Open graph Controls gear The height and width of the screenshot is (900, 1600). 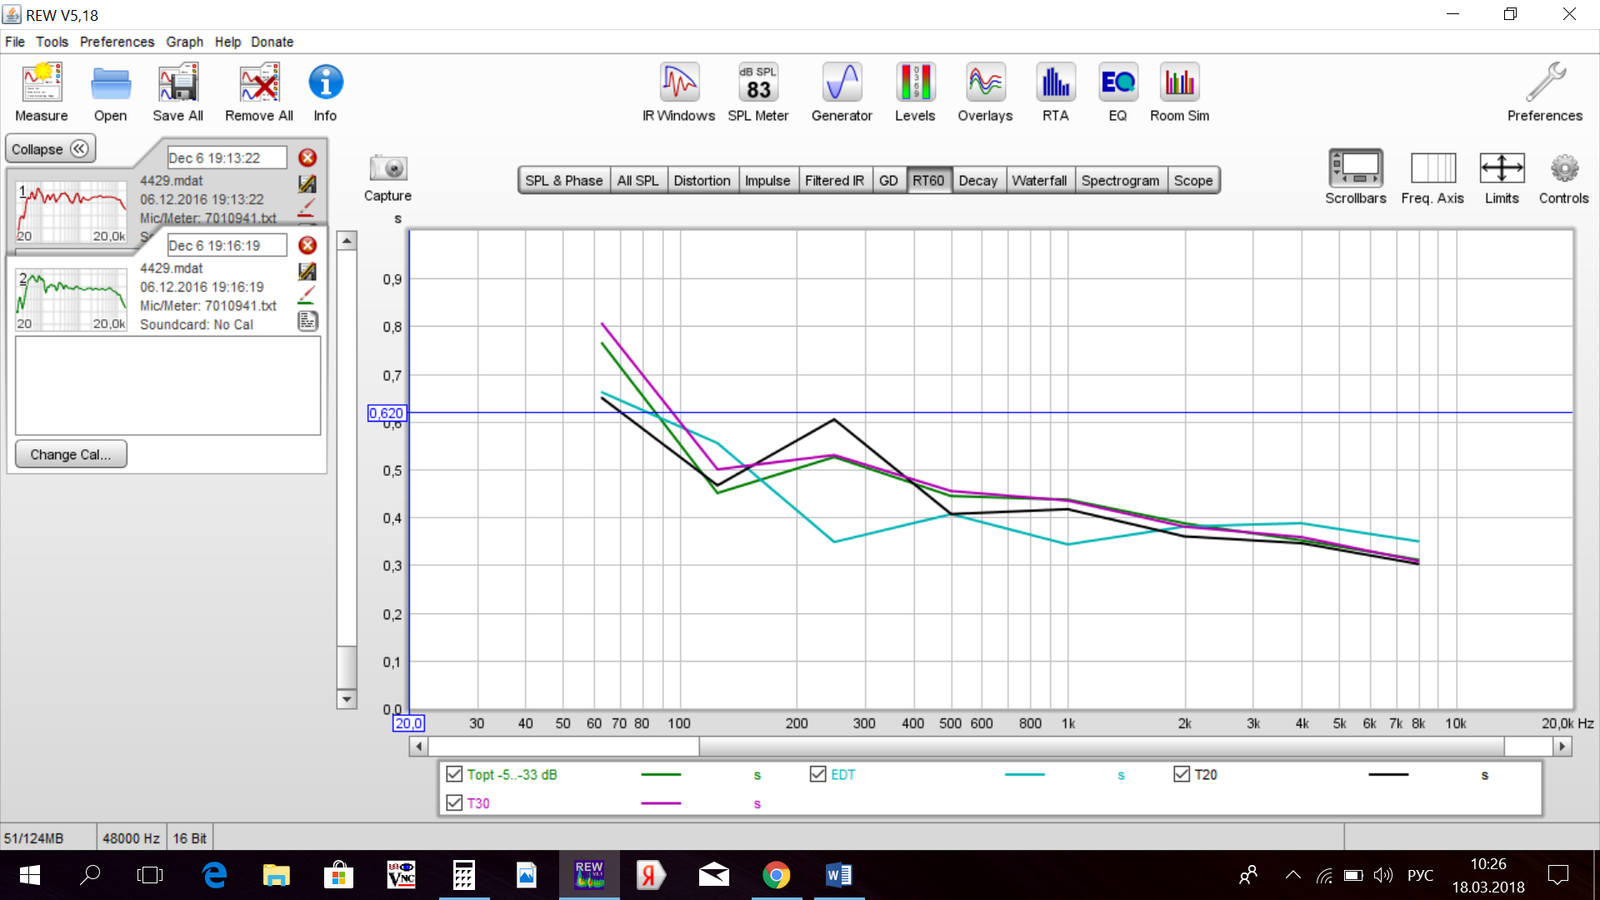1564,177
